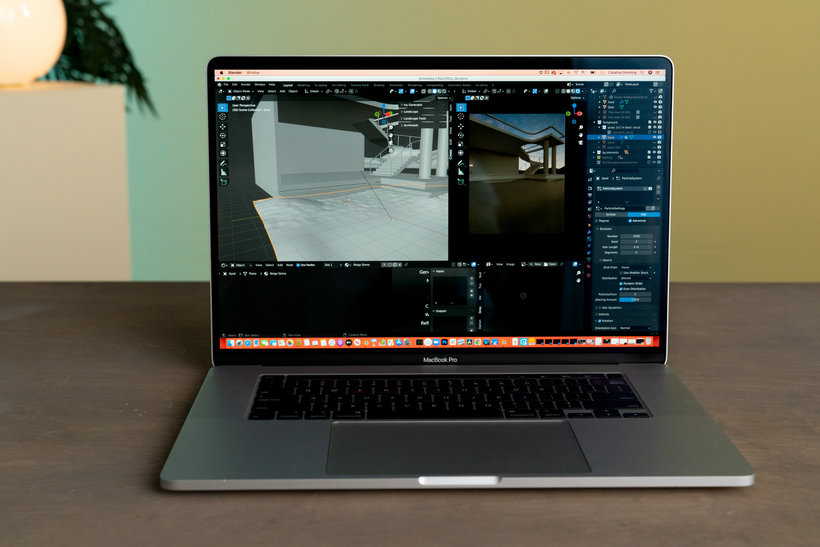Enable the Use Modifier Stack checkbox

[x=621, y=272]
